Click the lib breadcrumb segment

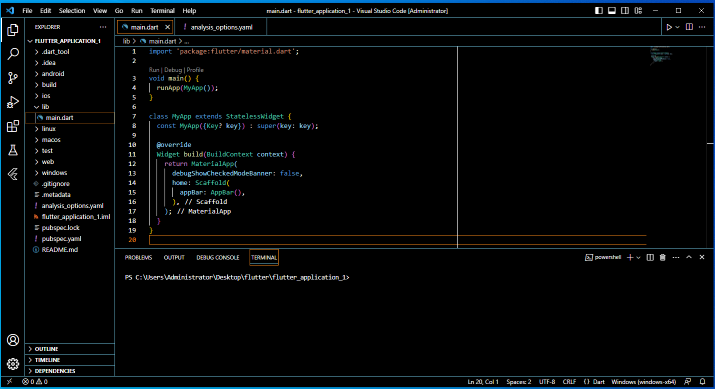126,41
